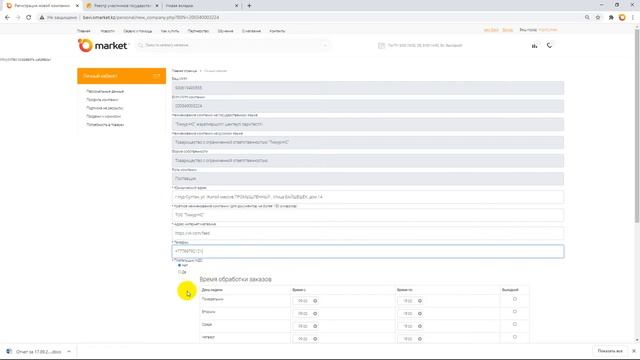
Task: Click the market logo
Action: coord(103,45)
